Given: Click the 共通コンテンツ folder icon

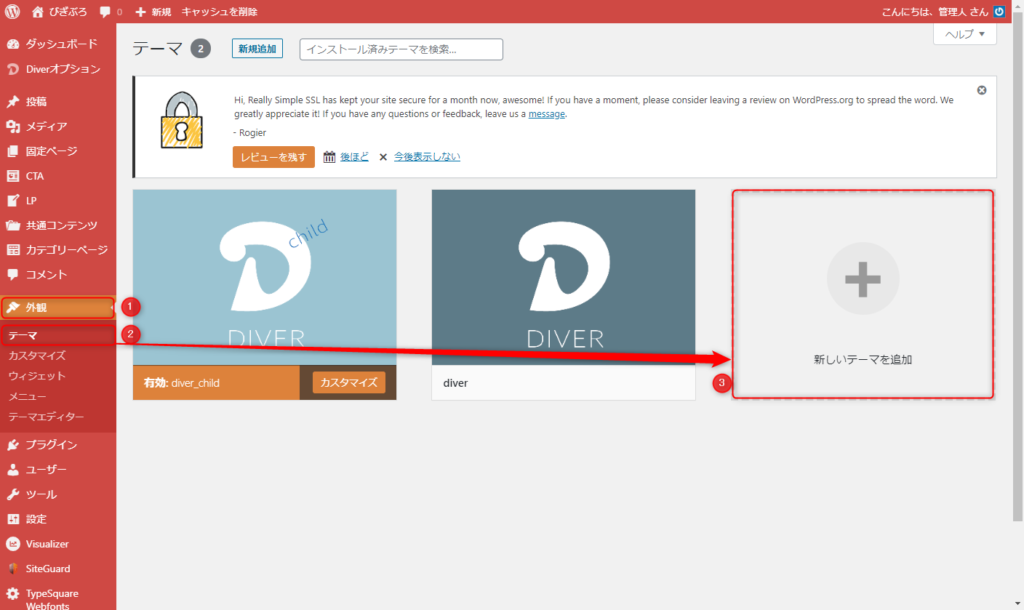Looking at the screenshot, I should click(x=13, y=225).
